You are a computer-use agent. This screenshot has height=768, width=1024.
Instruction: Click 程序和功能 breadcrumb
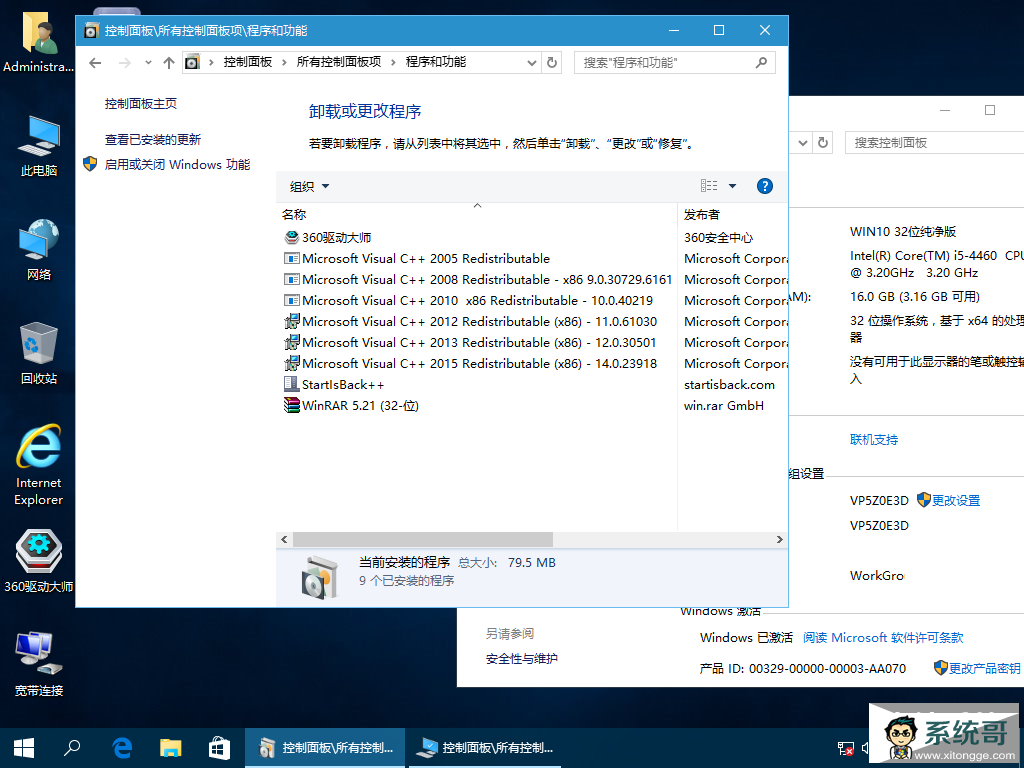tap(436, 62)
